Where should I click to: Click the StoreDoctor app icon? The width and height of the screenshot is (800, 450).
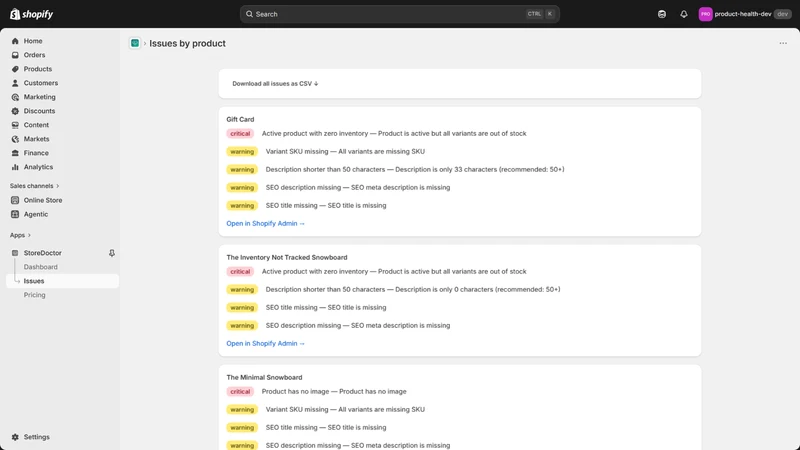coord(15,253)
